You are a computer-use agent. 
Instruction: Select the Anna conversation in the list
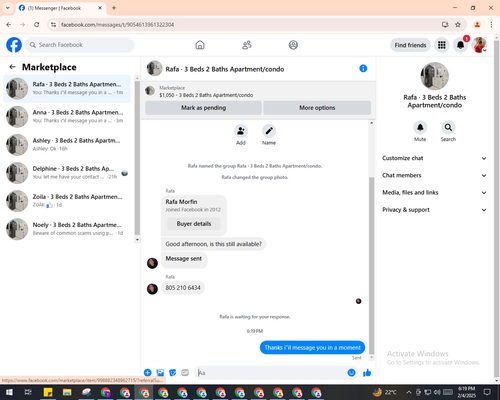pyautogui.click(x=67, y=117)
